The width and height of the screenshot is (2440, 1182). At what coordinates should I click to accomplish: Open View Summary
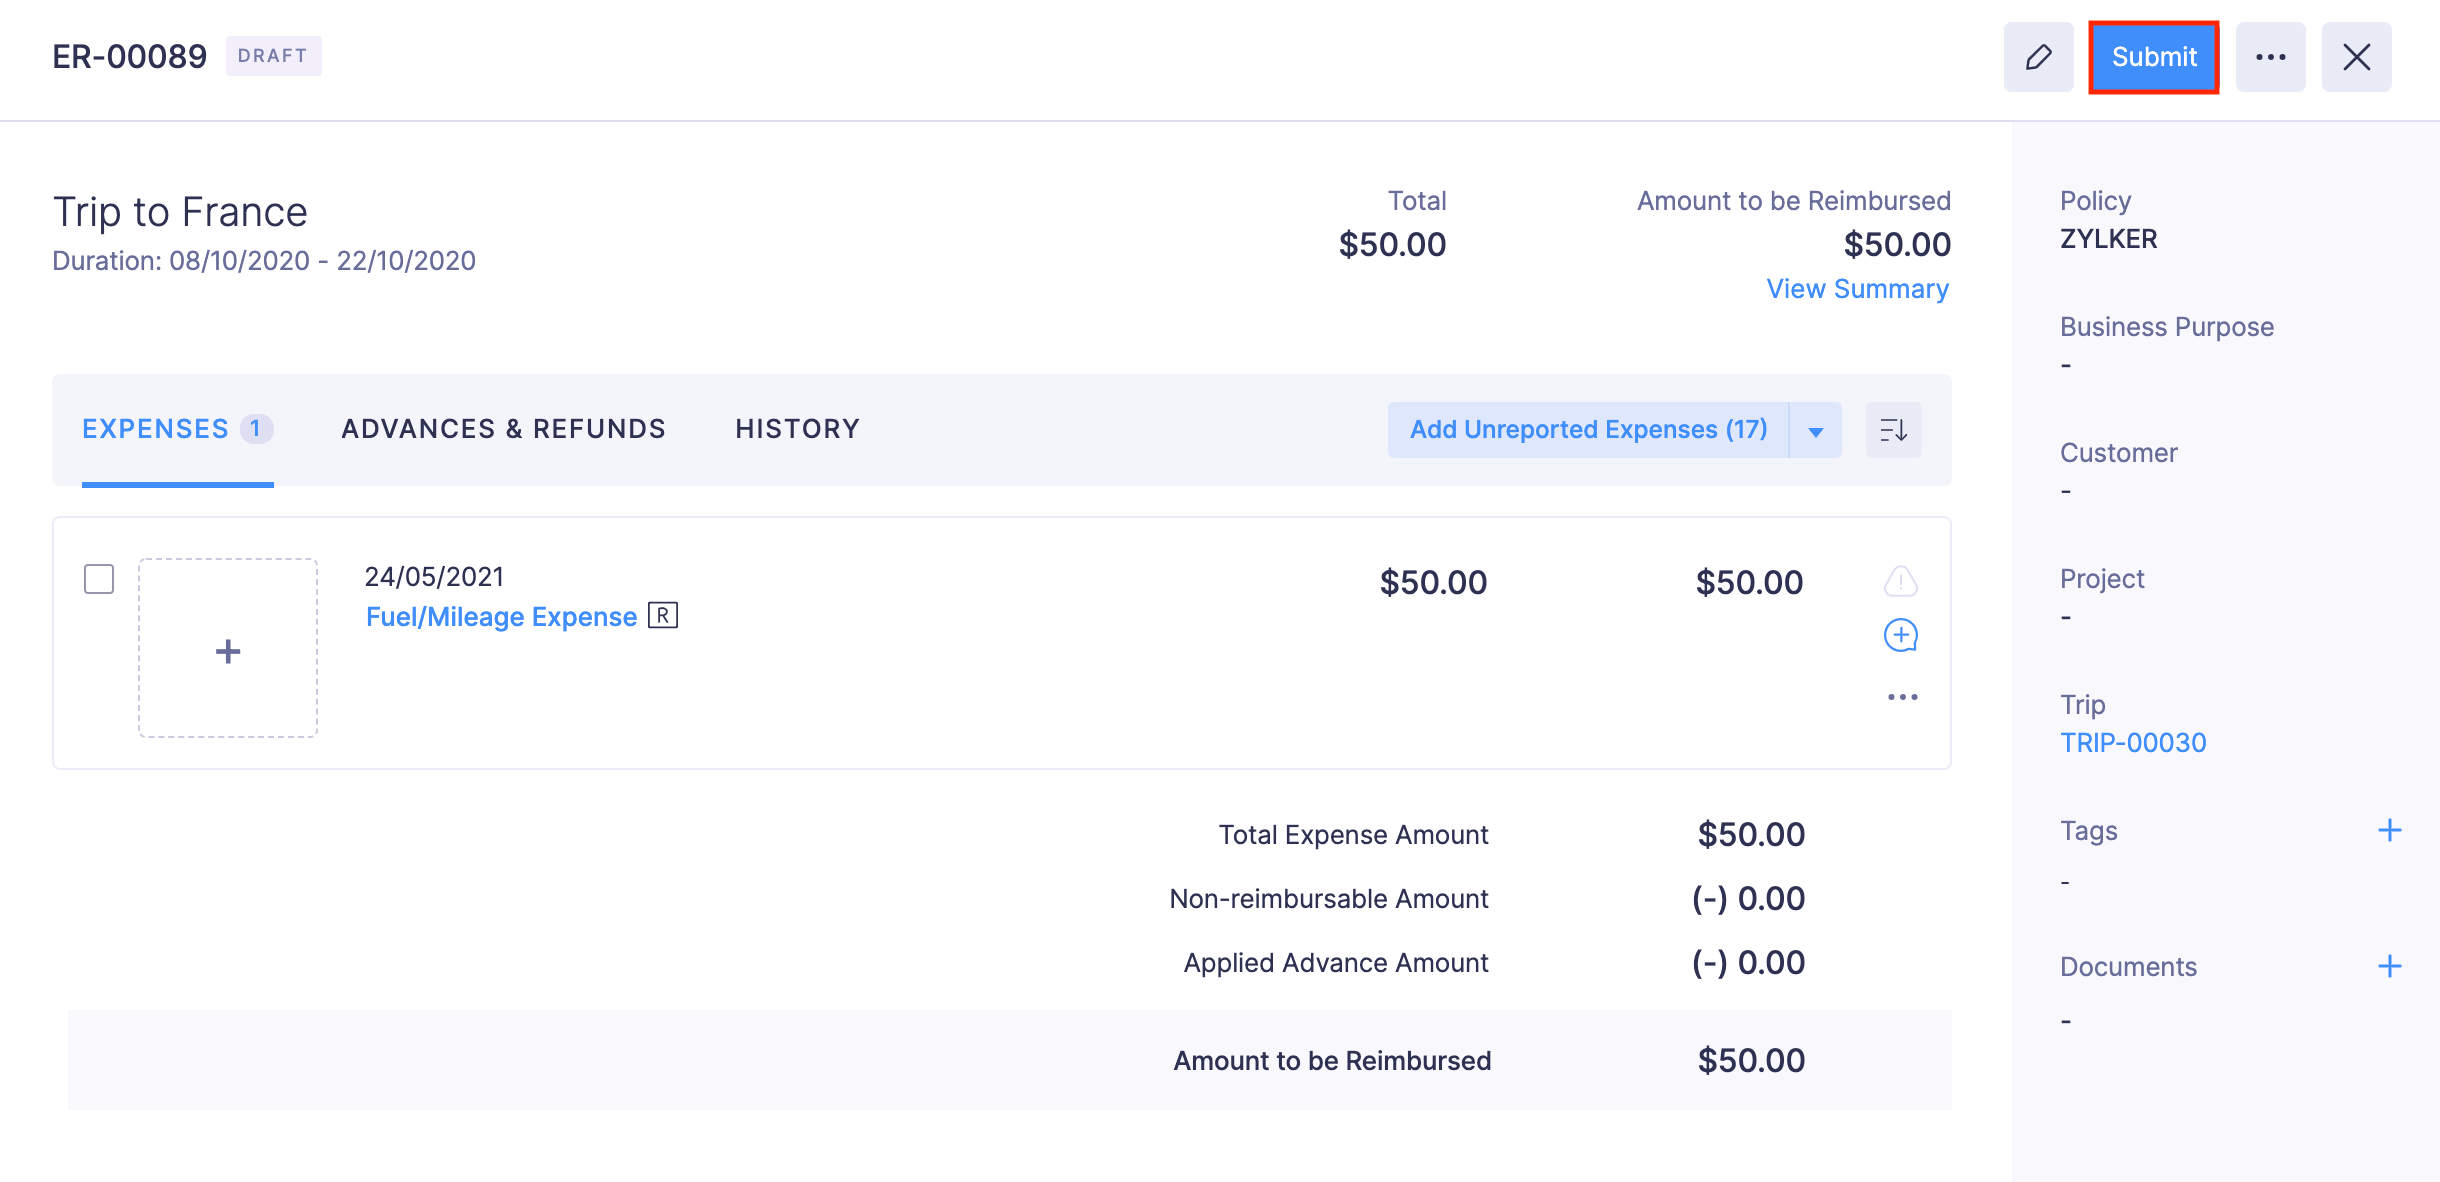pos(1858,289)
